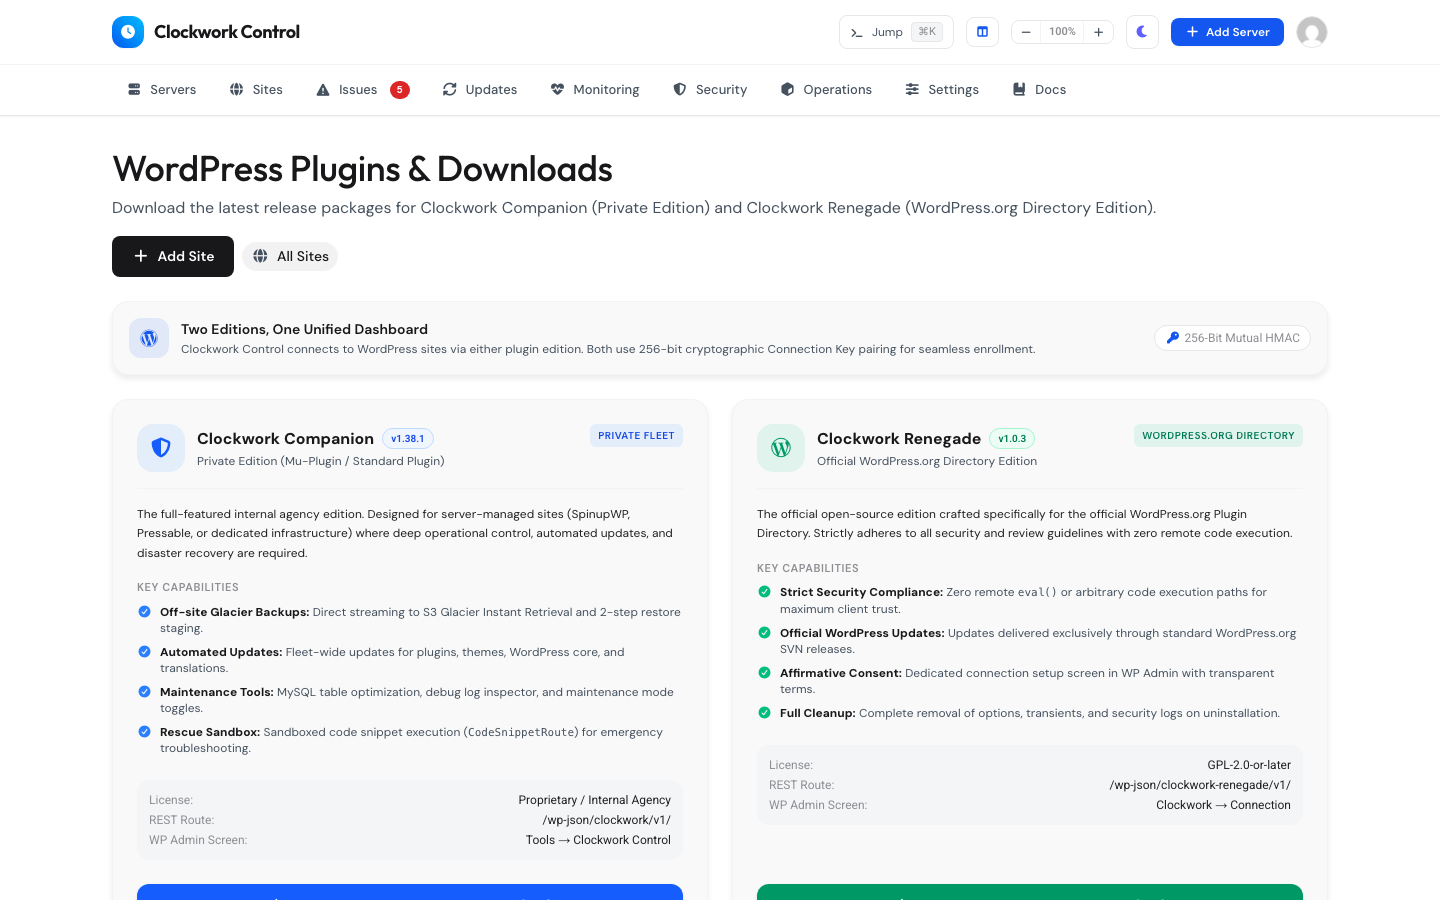Open the user avatar menu
Screen dimensions: 1440x900
click(1312, 32)
